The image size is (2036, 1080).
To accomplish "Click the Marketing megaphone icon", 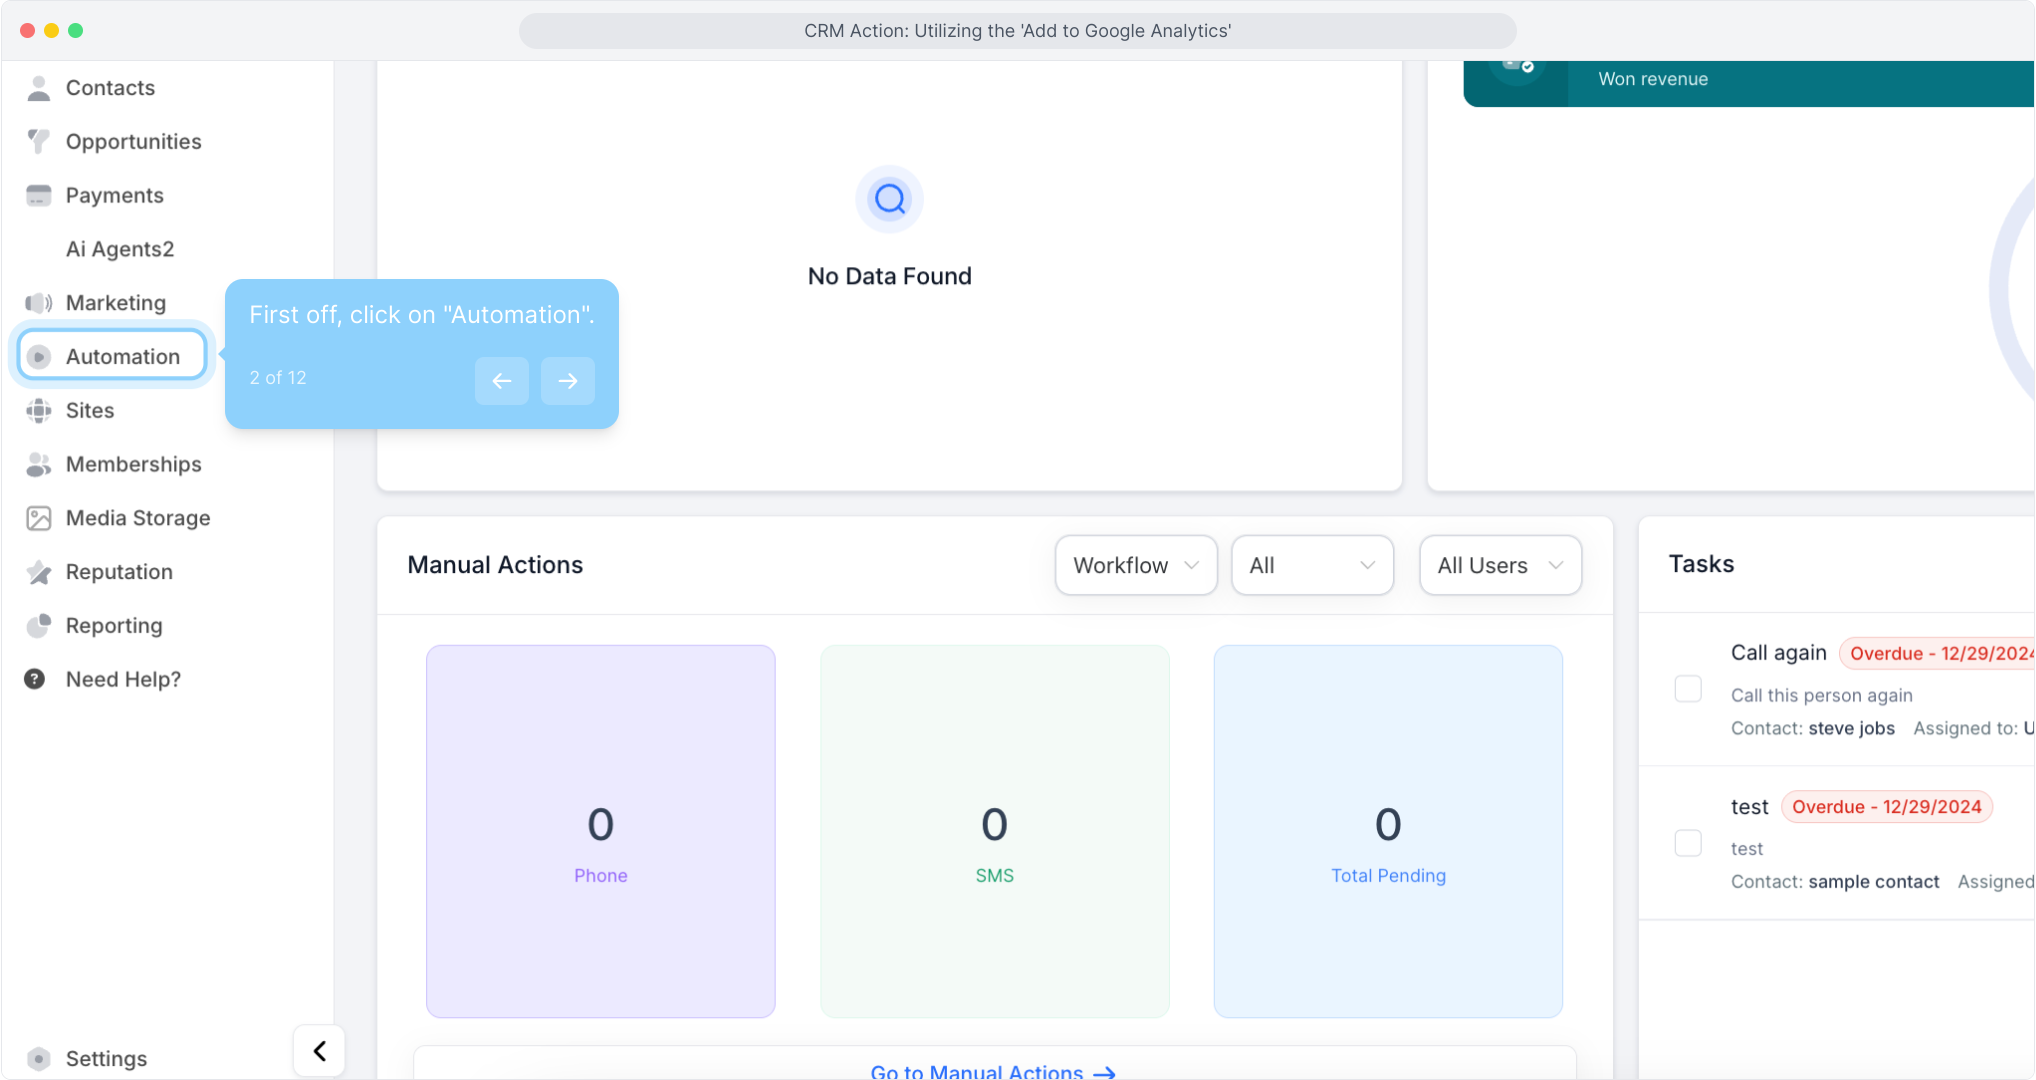I will (x=39, y=303).
